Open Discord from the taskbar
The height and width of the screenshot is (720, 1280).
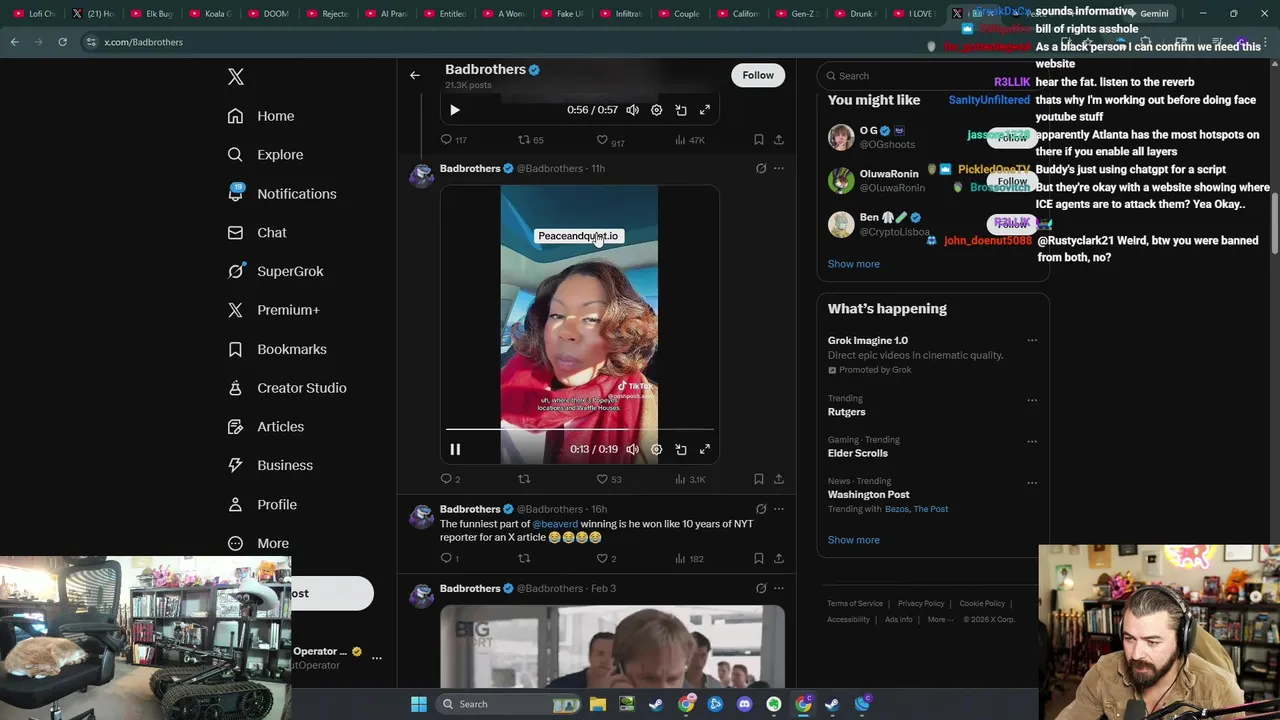pos(744,704)
